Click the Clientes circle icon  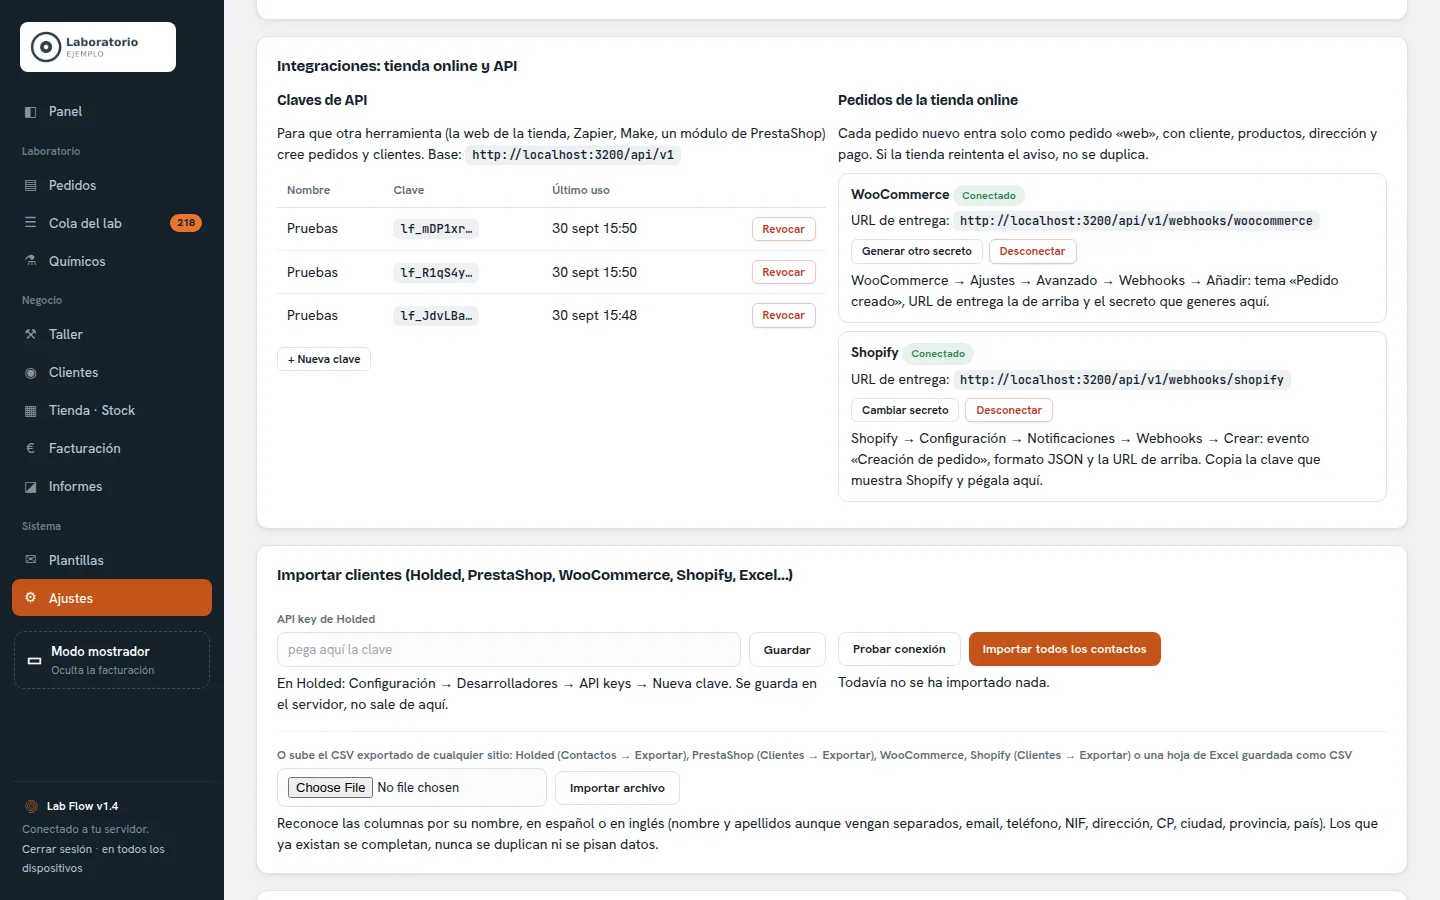point(30,373)
